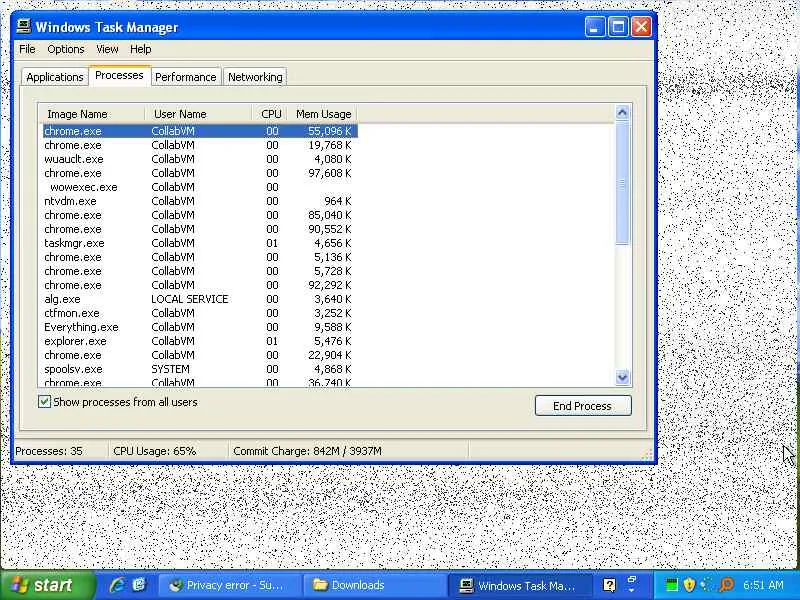800x600 pixels.
Task: Select chrome.exe process using 19,768 K
Action: click(x=200, y=145)
